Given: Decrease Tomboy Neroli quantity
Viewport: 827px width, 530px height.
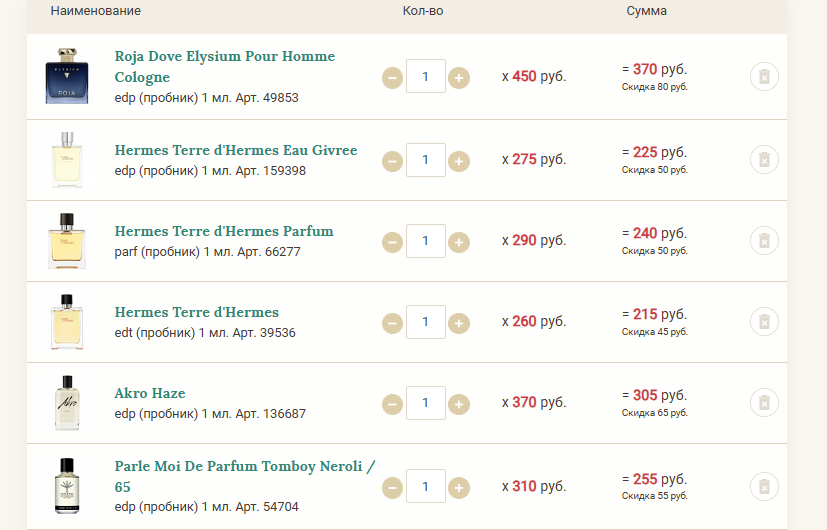Looking at the screenshot, I should coord(393,488).
